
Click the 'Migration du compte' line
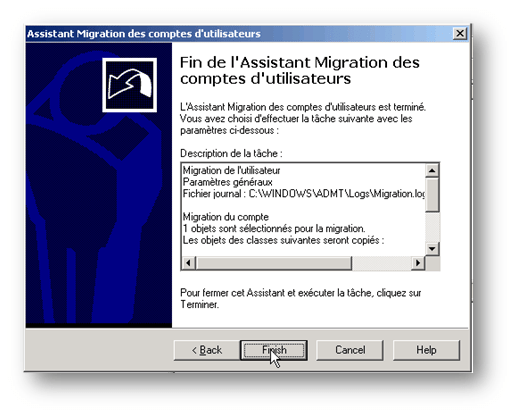226,217
